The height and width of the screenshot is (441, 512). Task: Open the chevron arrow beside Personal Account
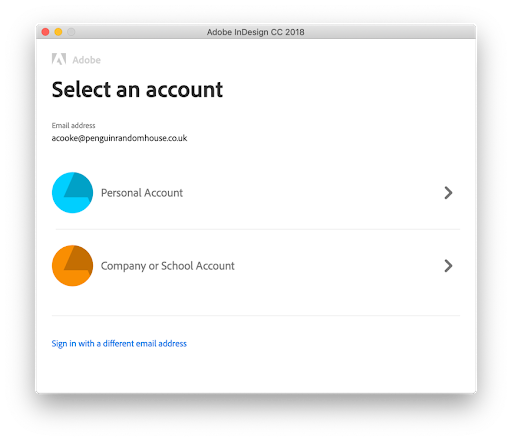pos(448,193)
